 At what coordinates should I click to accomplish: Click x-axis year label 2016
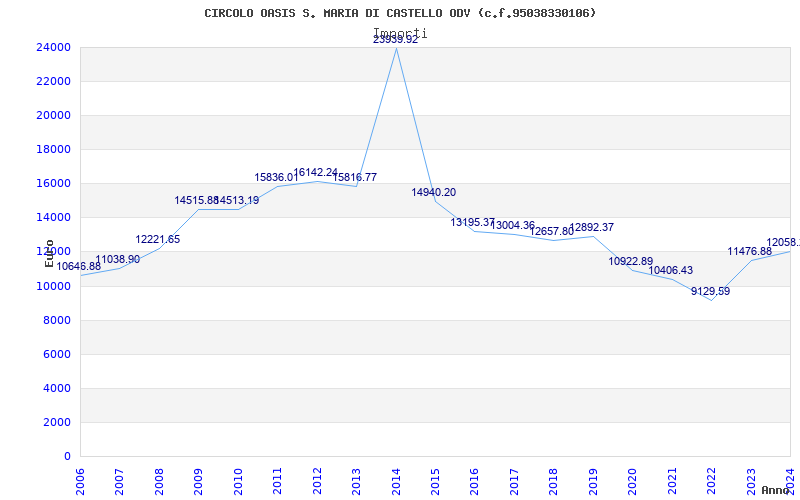(474, 481)
